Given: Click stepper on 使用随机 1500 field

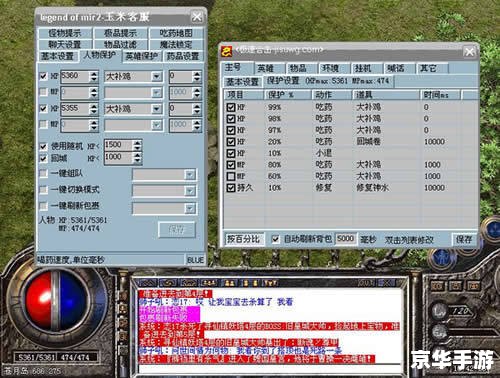Looking at the screenshot, I should pos(137,145).
